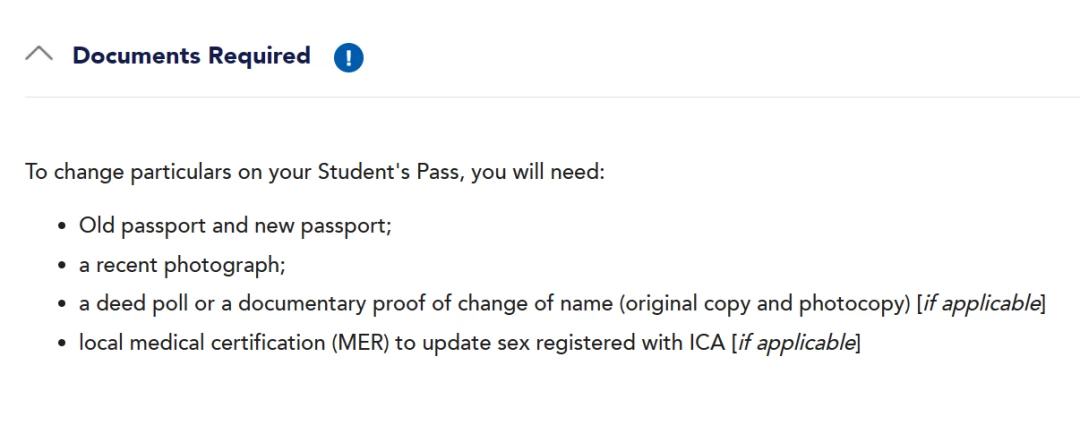
Task: Click the 'Old passport and new passport' item
Action: [x=236, y=225]
